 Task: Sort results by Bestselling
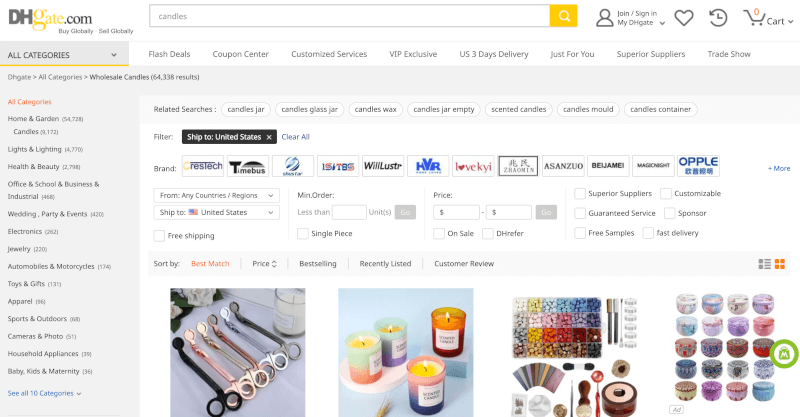317,264
